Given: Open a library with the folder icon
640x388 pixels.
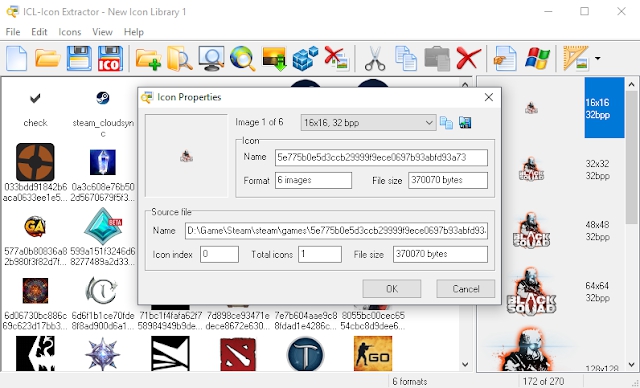Looking at the screenshot, I should tap(47, 59).
